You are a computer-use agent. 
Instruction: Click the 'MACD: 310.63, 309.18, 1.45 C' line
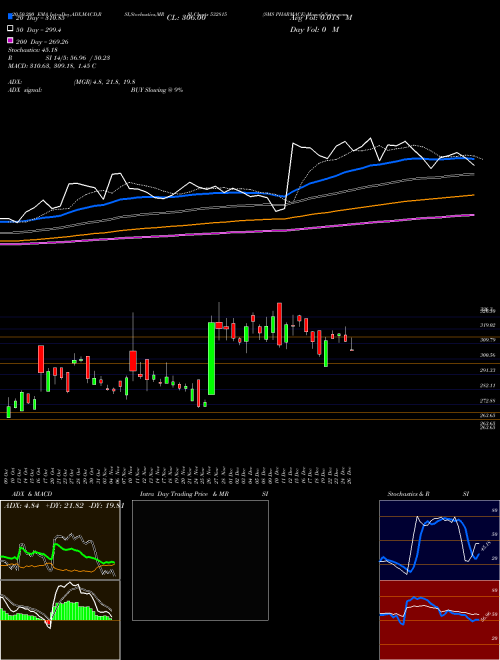click(52, 66)
